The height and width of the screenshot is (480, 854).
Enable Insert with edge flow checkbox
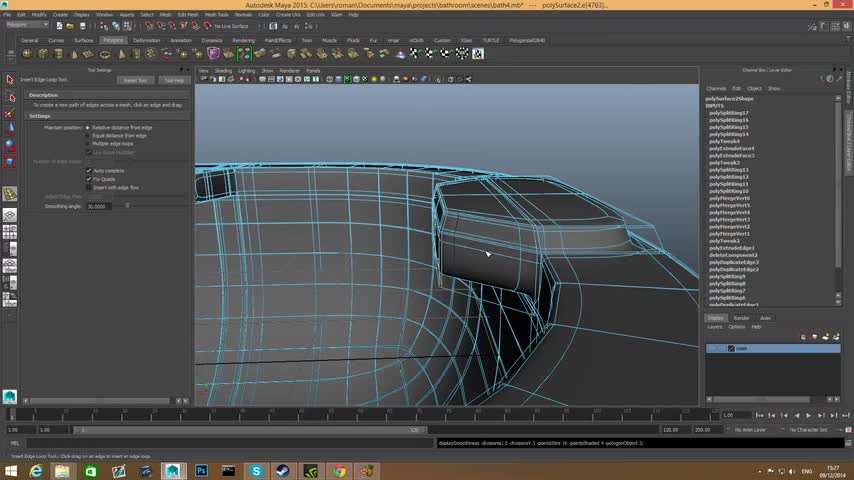88,188
